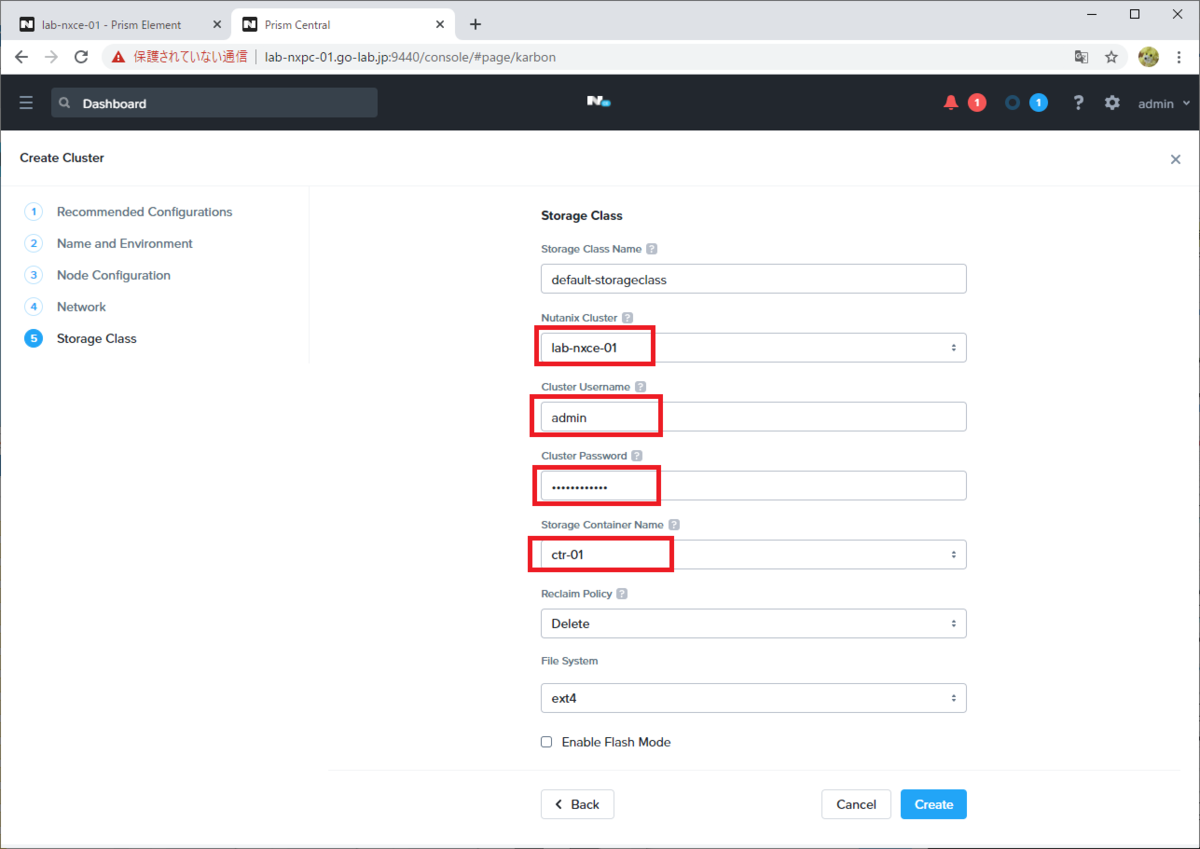1200x849 pixels.
Task: Open the File System dropdown
Action: (x=753, y=698)
